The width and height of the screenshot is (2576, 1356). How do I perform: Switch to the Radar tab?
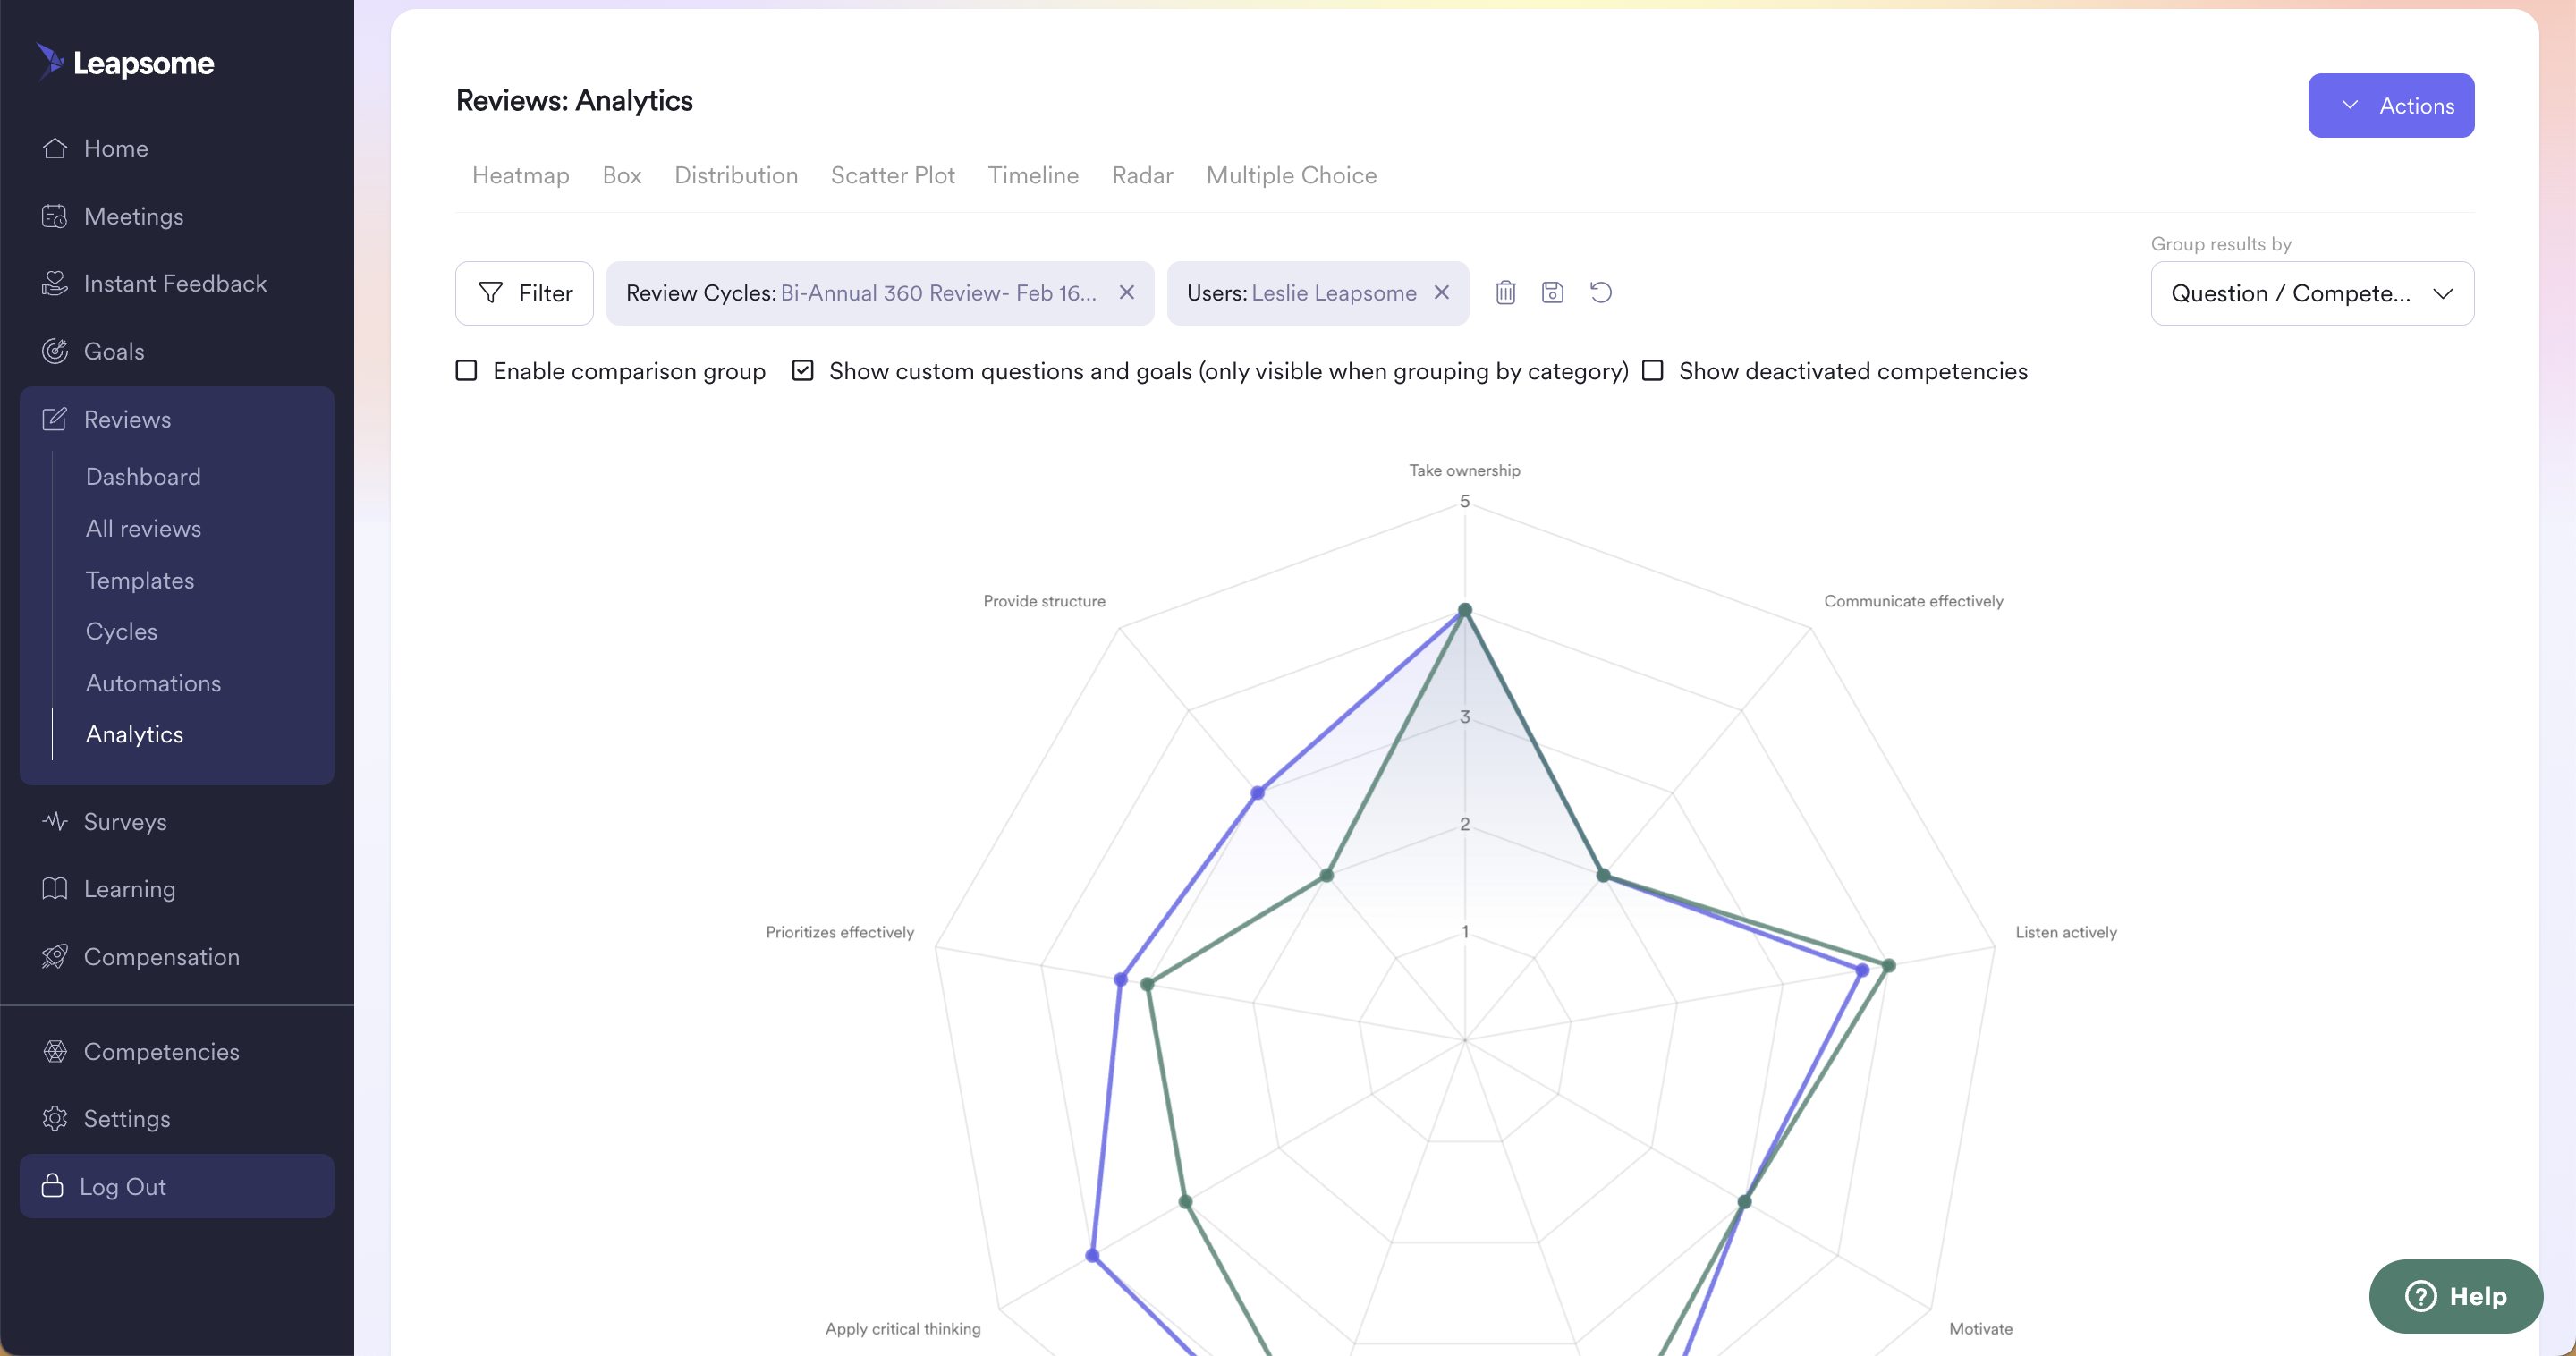(1142, 175)
